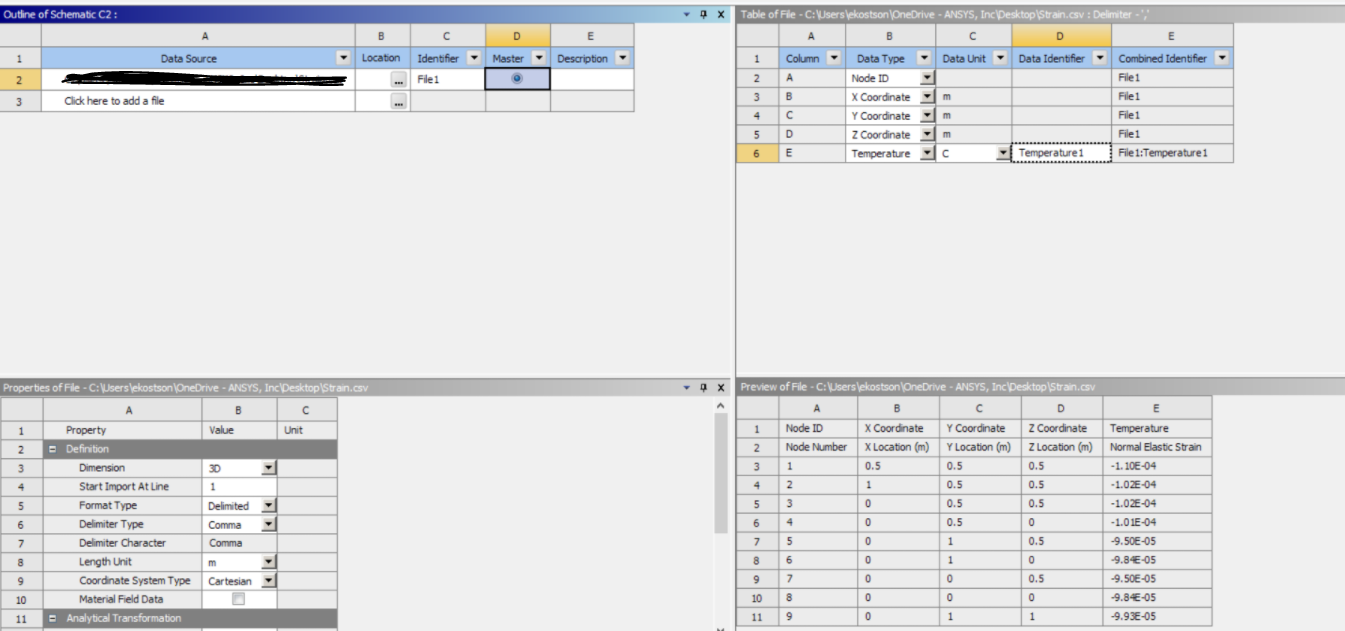The width and height of the screenshot is (1345, 631).
Task: Open the Data Unit header filter dropdown
Action: point(999,58)
